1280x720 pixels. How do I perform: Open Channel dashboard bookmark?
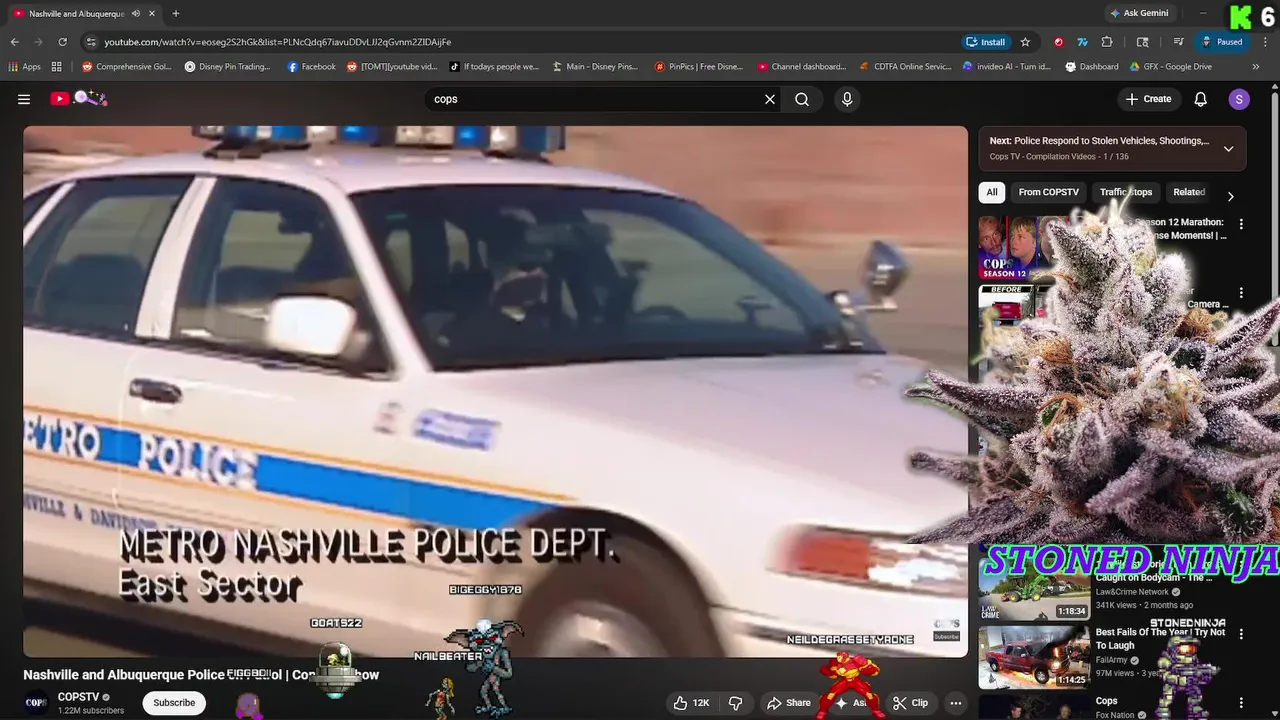pos(801,67)
